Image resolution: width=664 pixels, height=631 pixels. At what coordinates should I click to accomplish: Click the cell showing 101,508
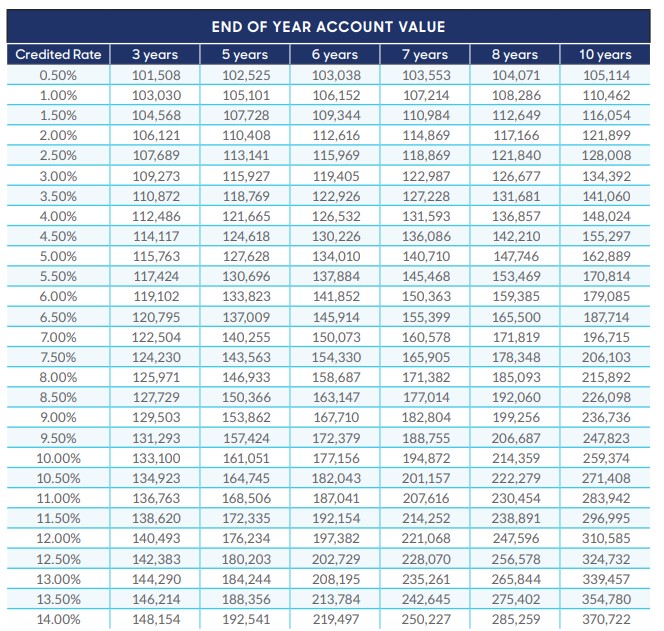coord(155,74)
